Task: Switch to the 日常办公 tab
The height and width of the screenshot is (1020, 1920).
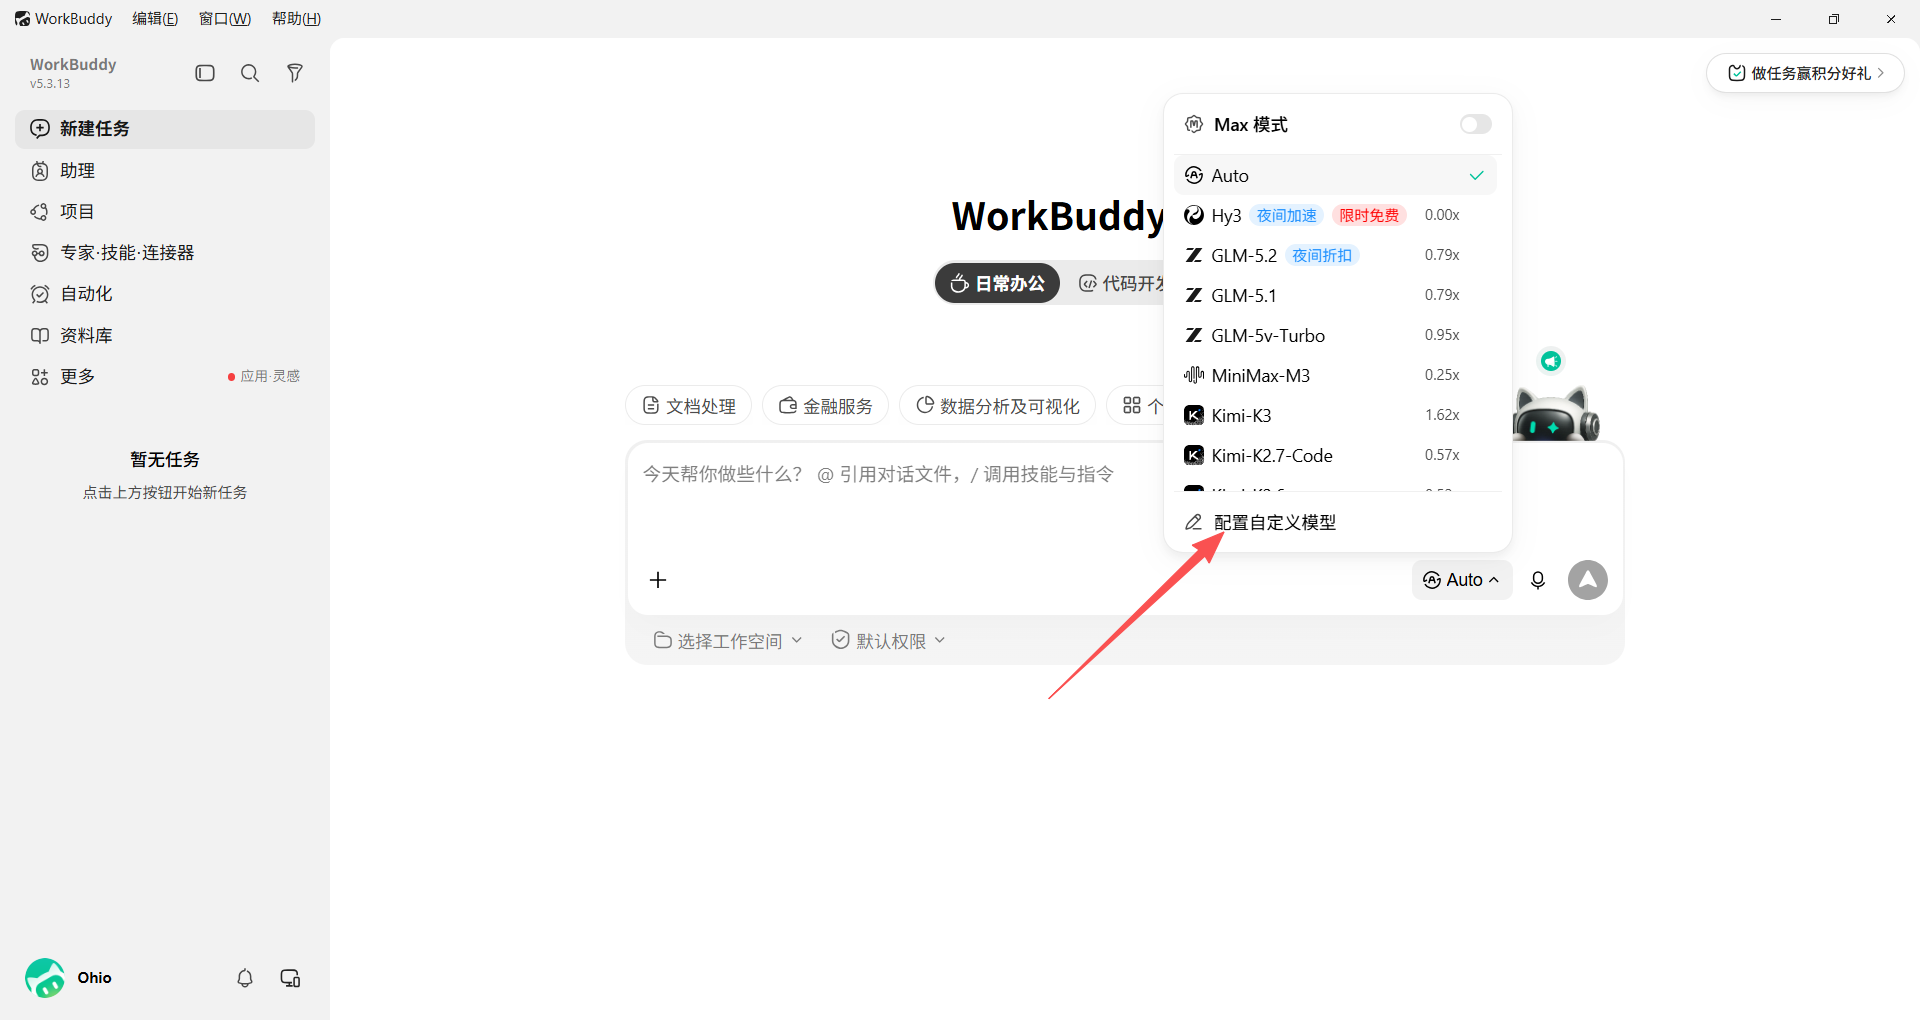Action: point(997,283)
